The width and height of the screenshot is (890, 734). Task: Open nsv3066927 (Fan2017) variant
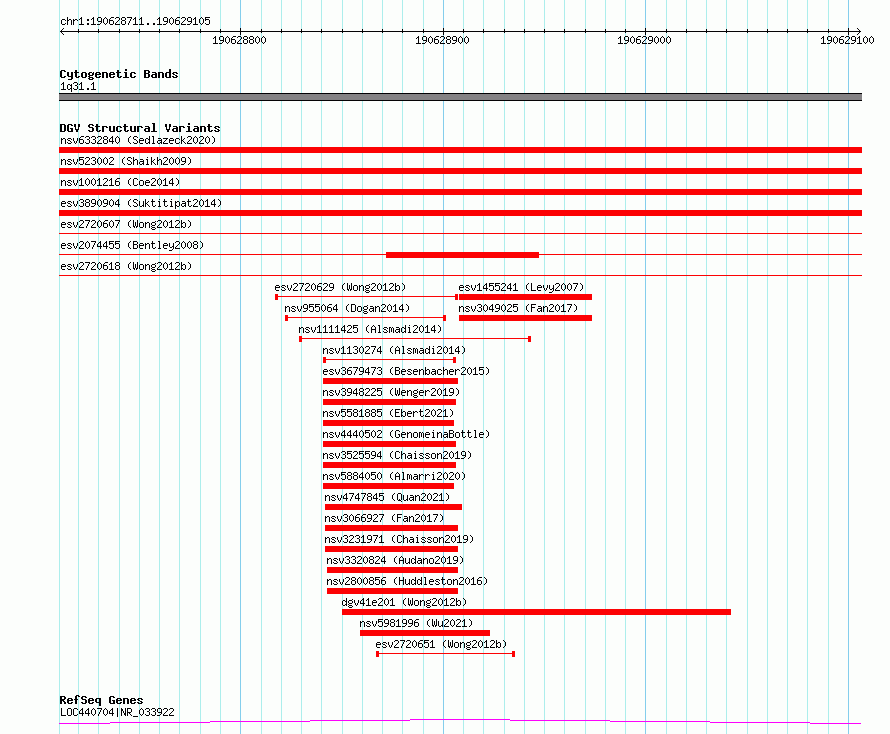click(x=384, y=518)
